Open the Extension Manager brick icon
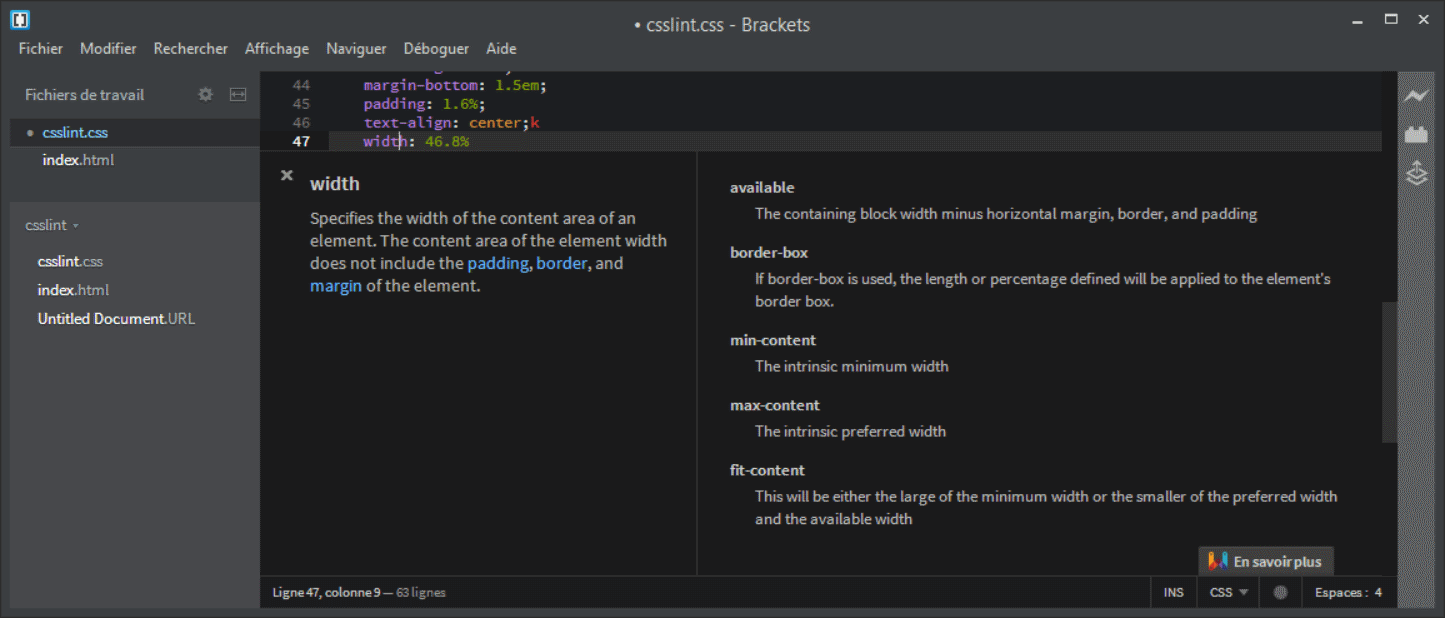The height and width of the screenshot is (618, 1445). coord(1415,134)
